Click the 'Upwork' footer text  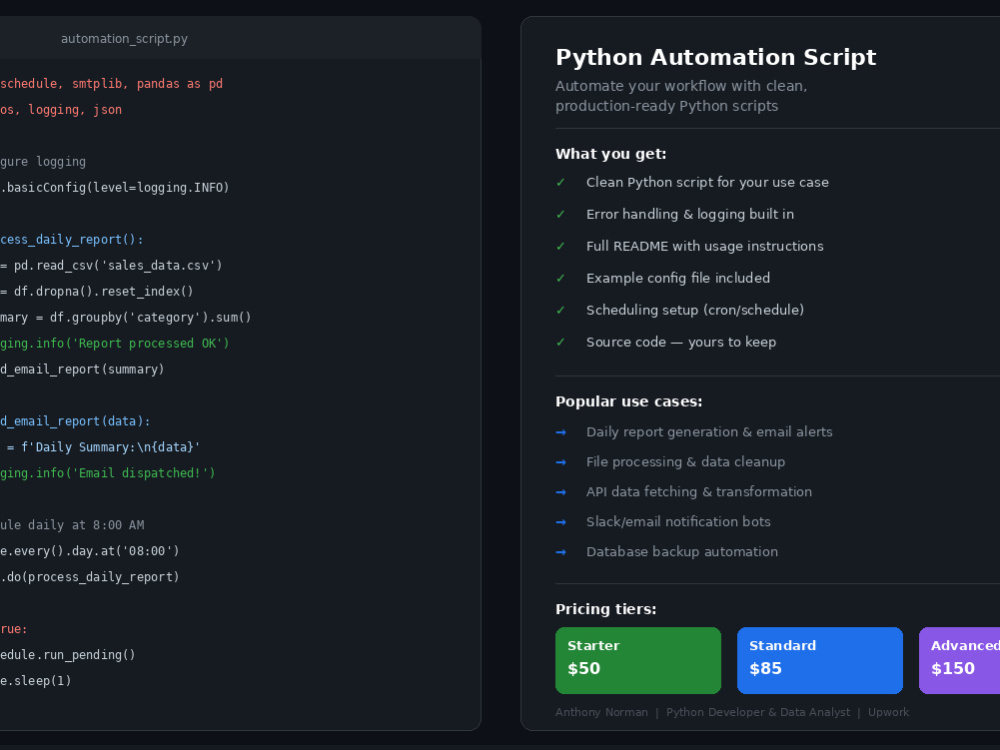point(888,712)
